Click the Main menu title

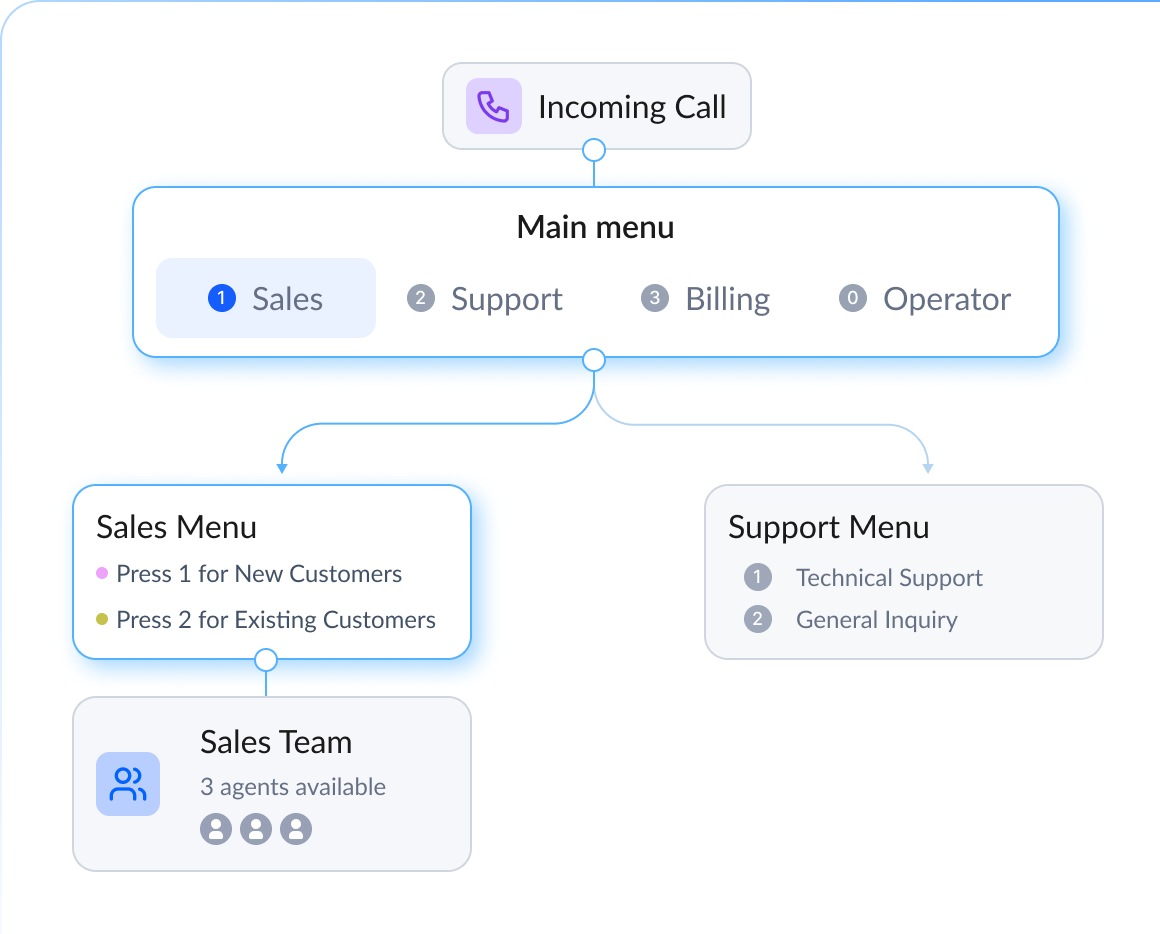point(596,227)
